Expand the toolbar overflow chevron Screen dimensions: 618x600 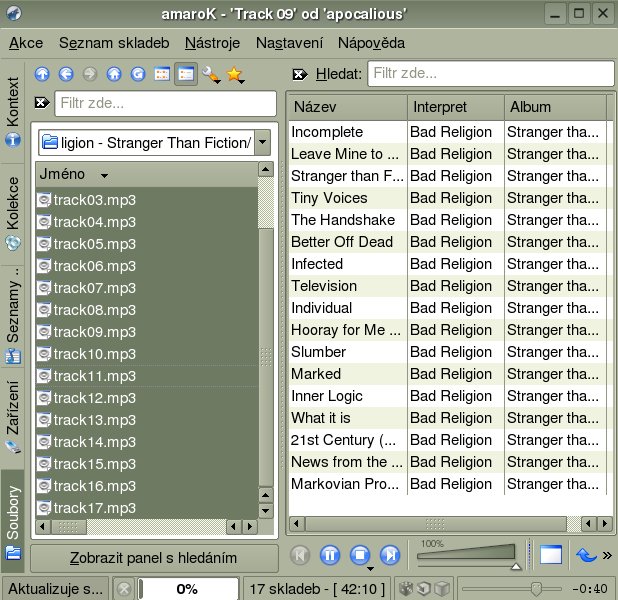tap(607, 555)
